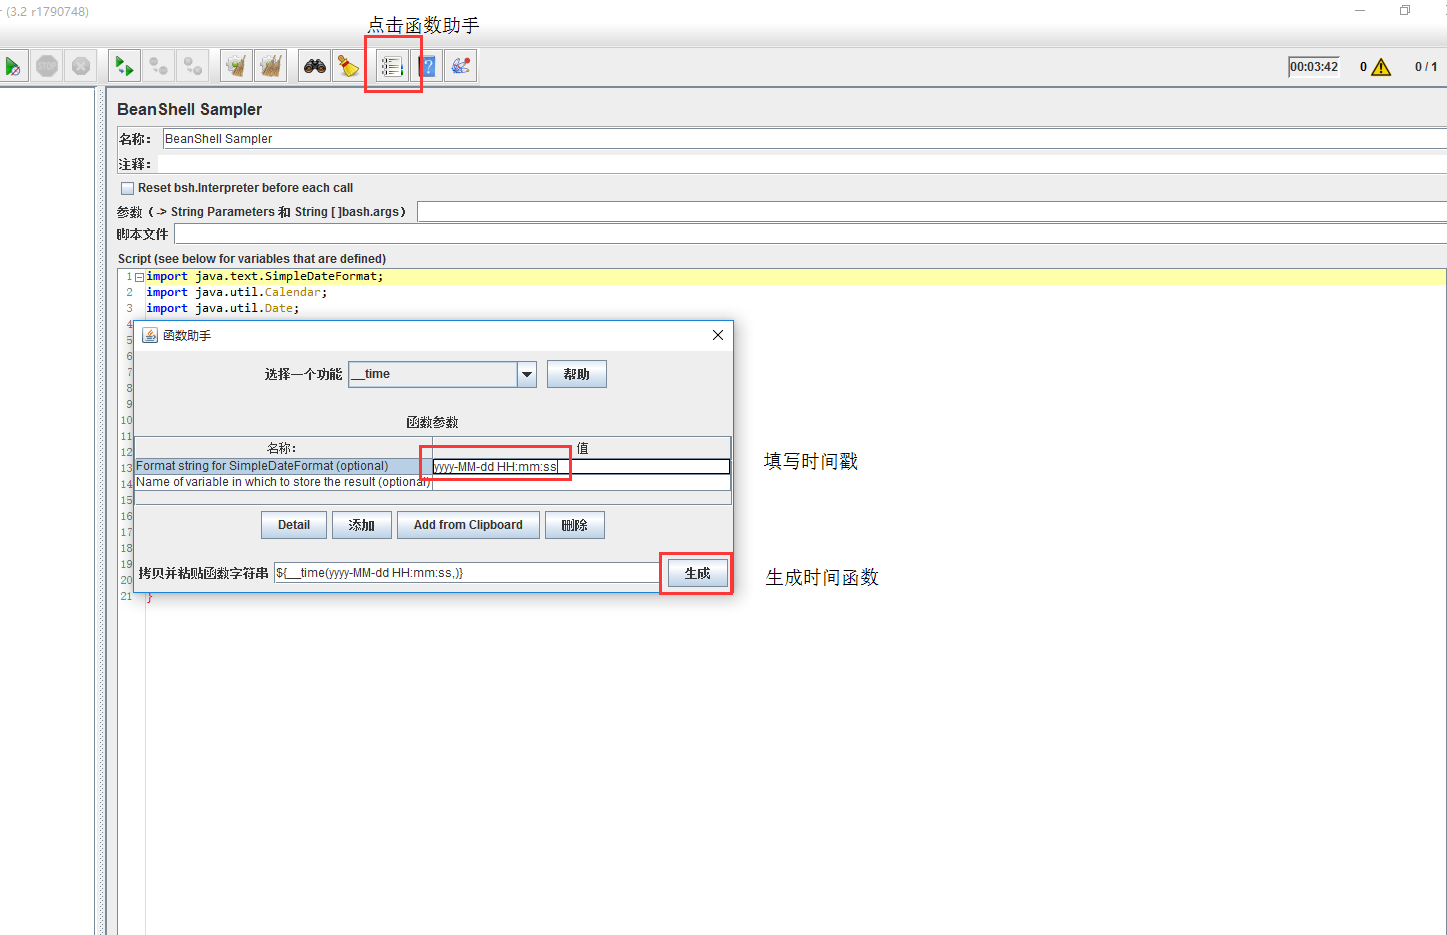Enable Reset bsh.Interpreter before each call
Viewport: 1447px width, 935px height.
tap(127, 188)
